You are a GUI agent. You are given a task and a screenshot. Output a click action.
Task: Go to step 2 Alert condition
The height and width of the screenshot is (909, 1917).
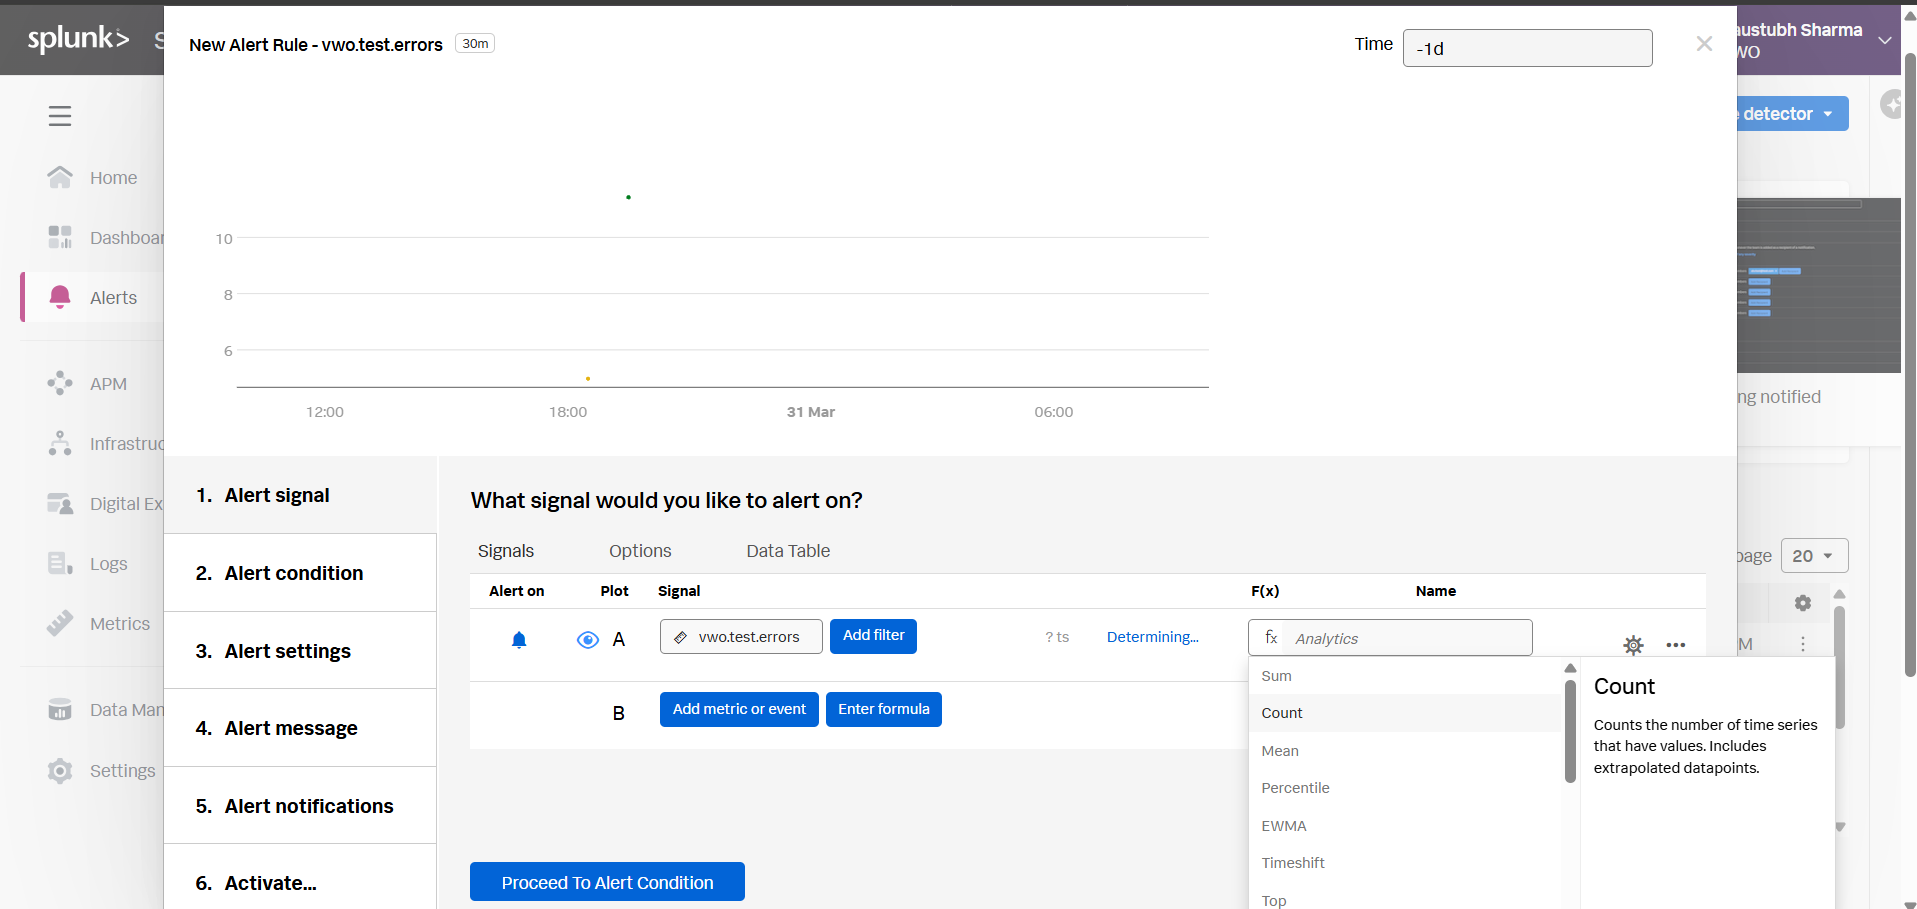[x=300, y=573]
